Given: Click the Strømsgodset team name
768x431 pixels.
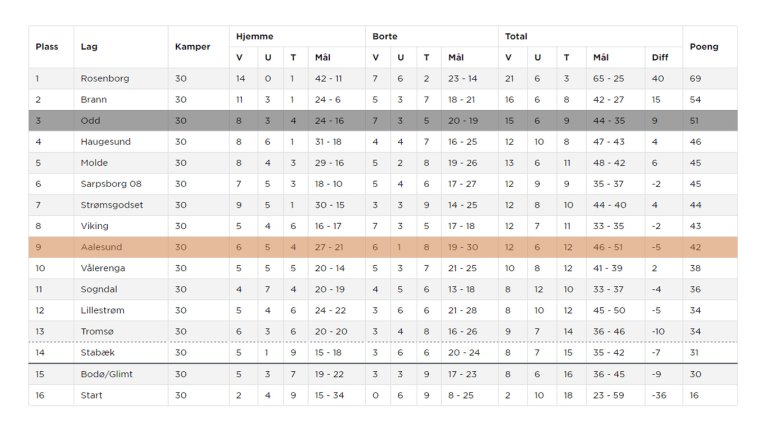Looking at the screenshot, I should (x=110, y=205).
